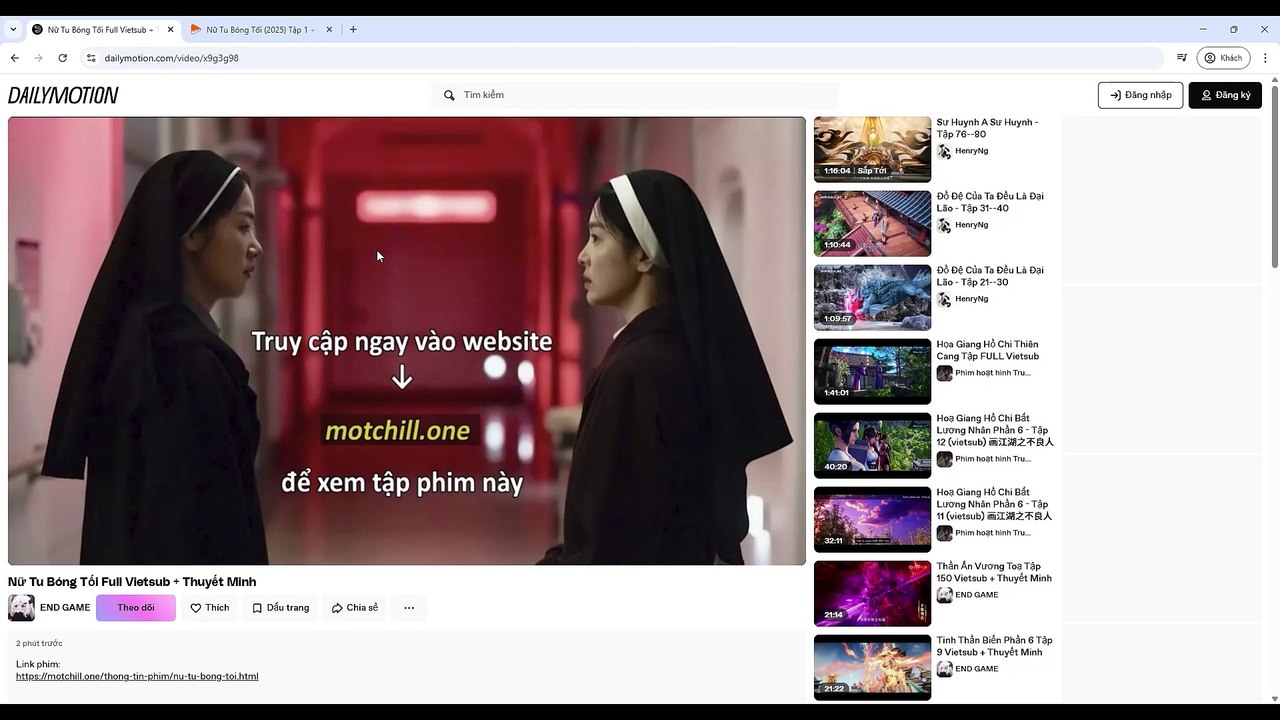Open a new browser tab

pos(353,30)
